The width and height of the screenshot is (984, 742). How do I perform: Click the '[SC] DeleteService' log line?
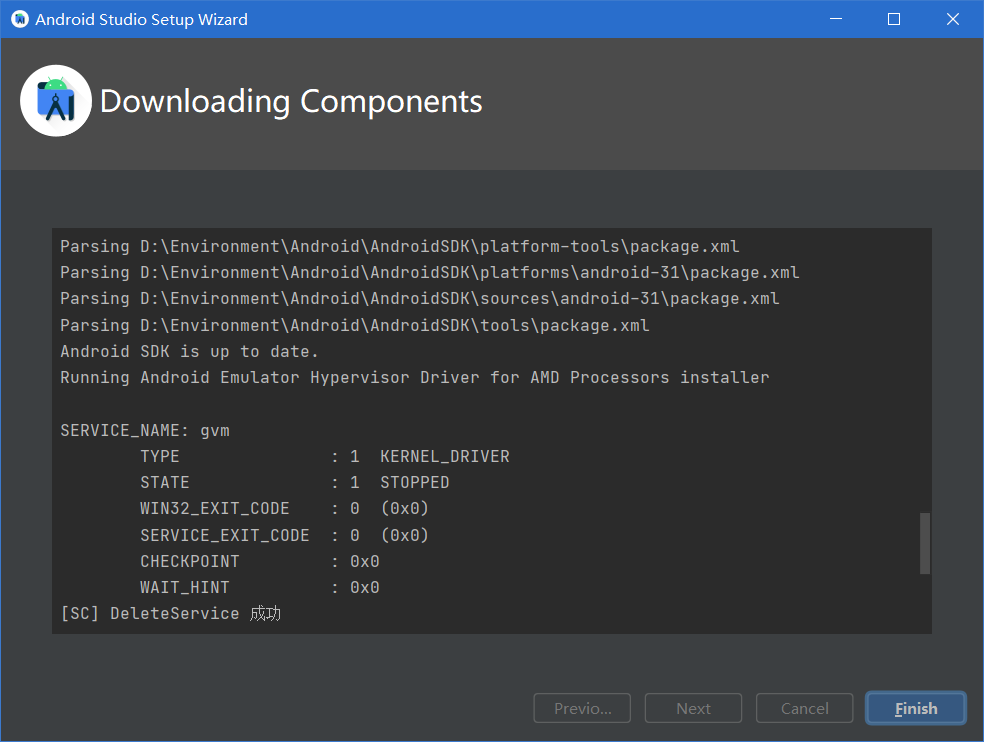coord(170,613)
